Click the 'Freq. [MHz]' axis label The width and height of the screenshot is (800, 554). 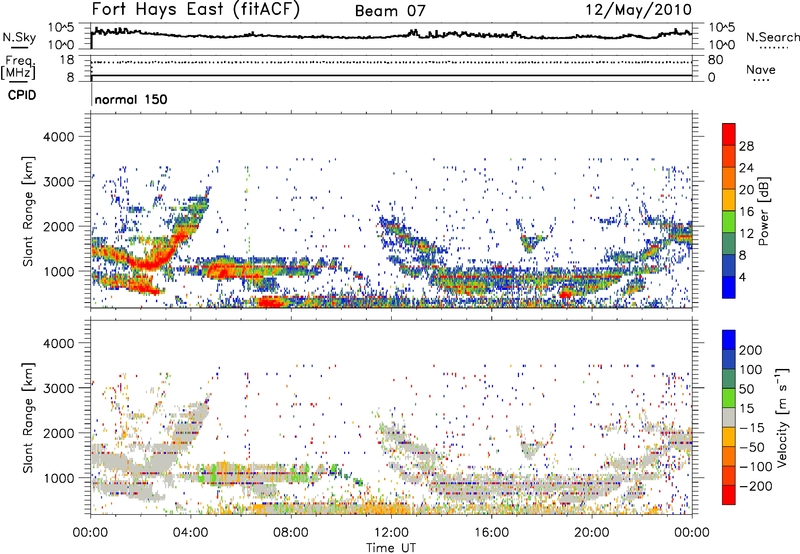(x=18, y=67)
